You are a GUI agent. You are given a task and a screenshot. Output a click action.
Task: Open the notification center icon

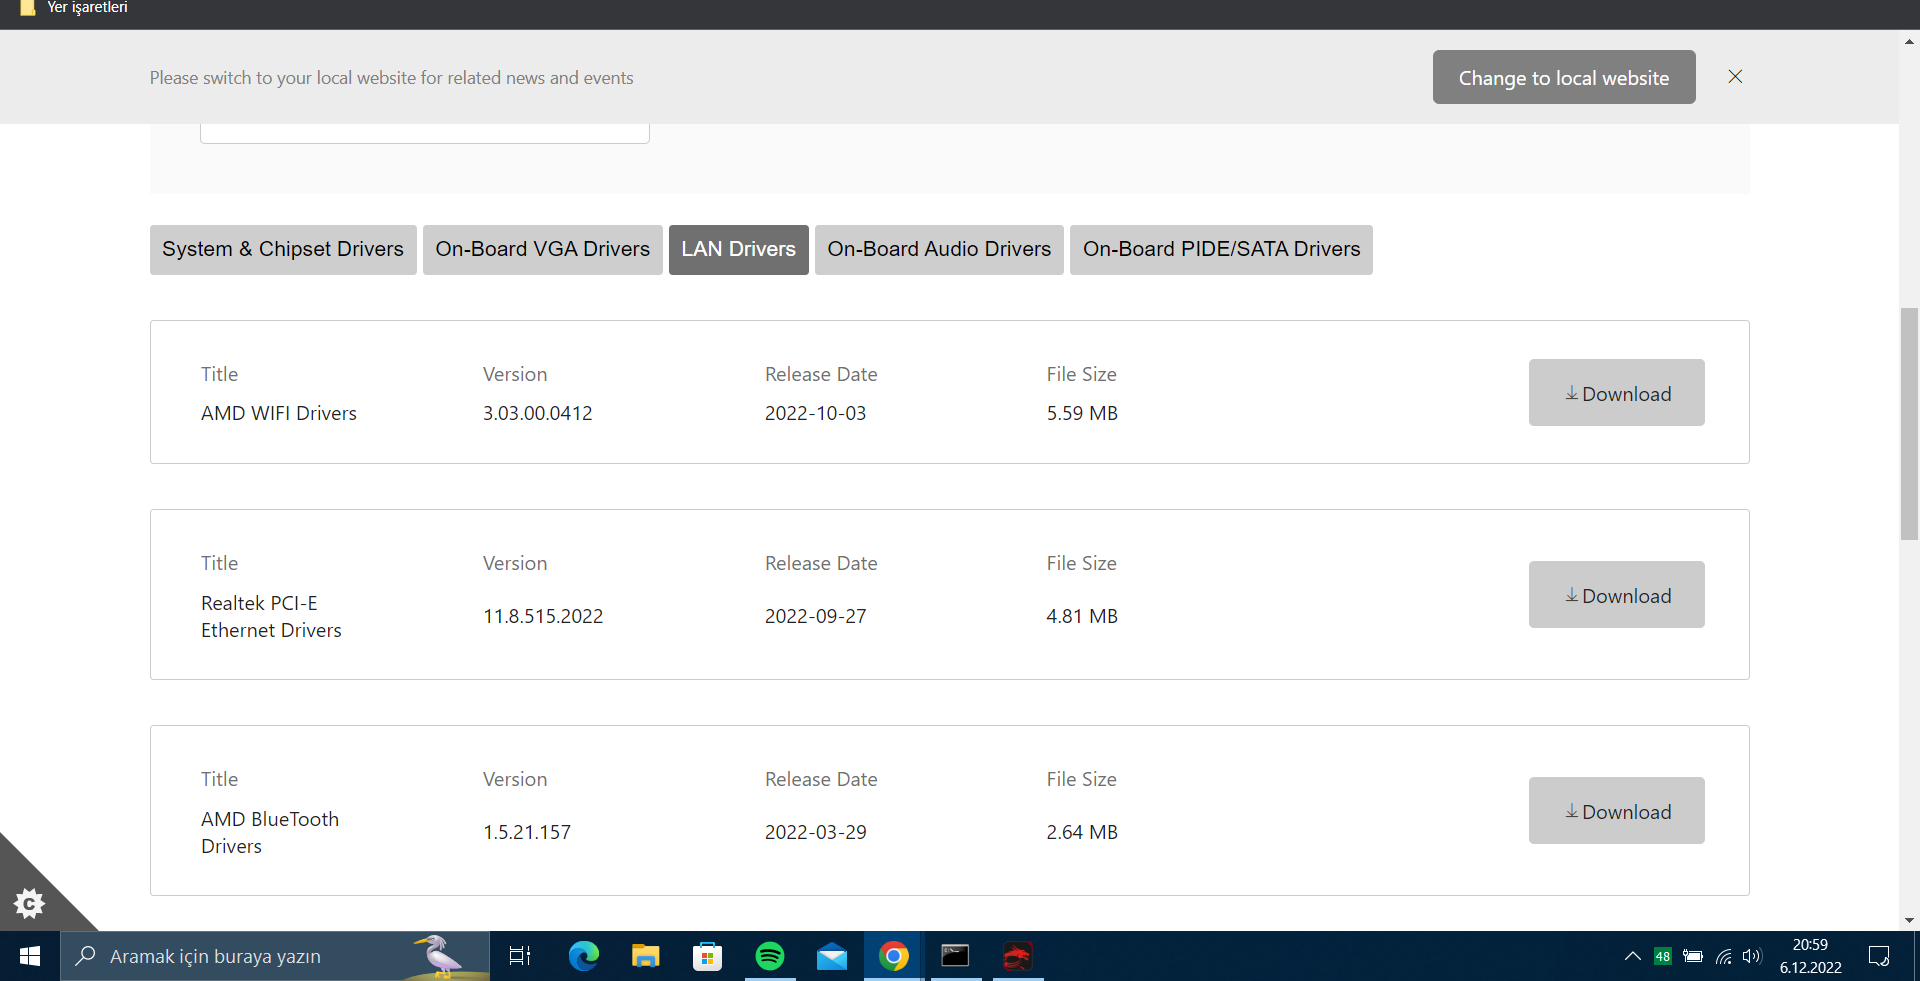pyautogui.click(x=1879, y=956)
